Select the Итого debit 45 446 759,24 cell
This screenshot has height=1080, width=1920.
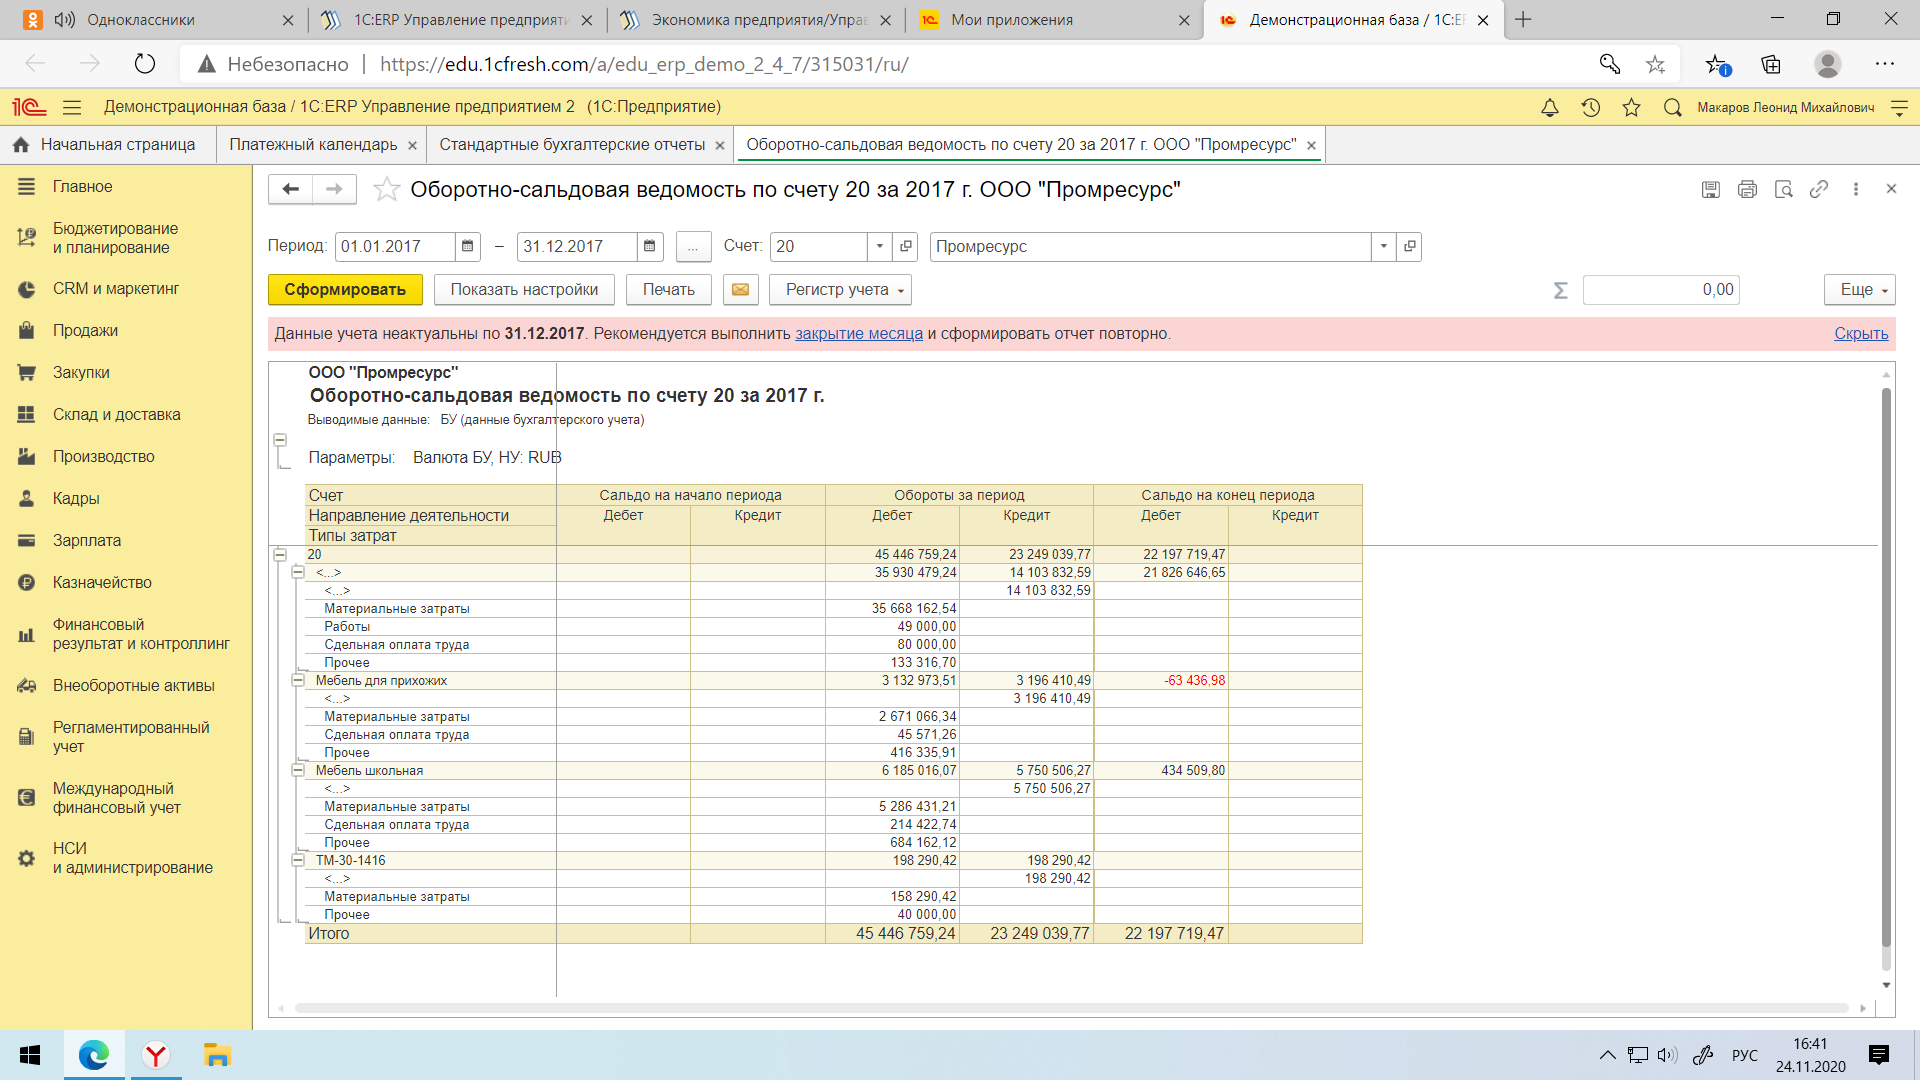[892, 933]
